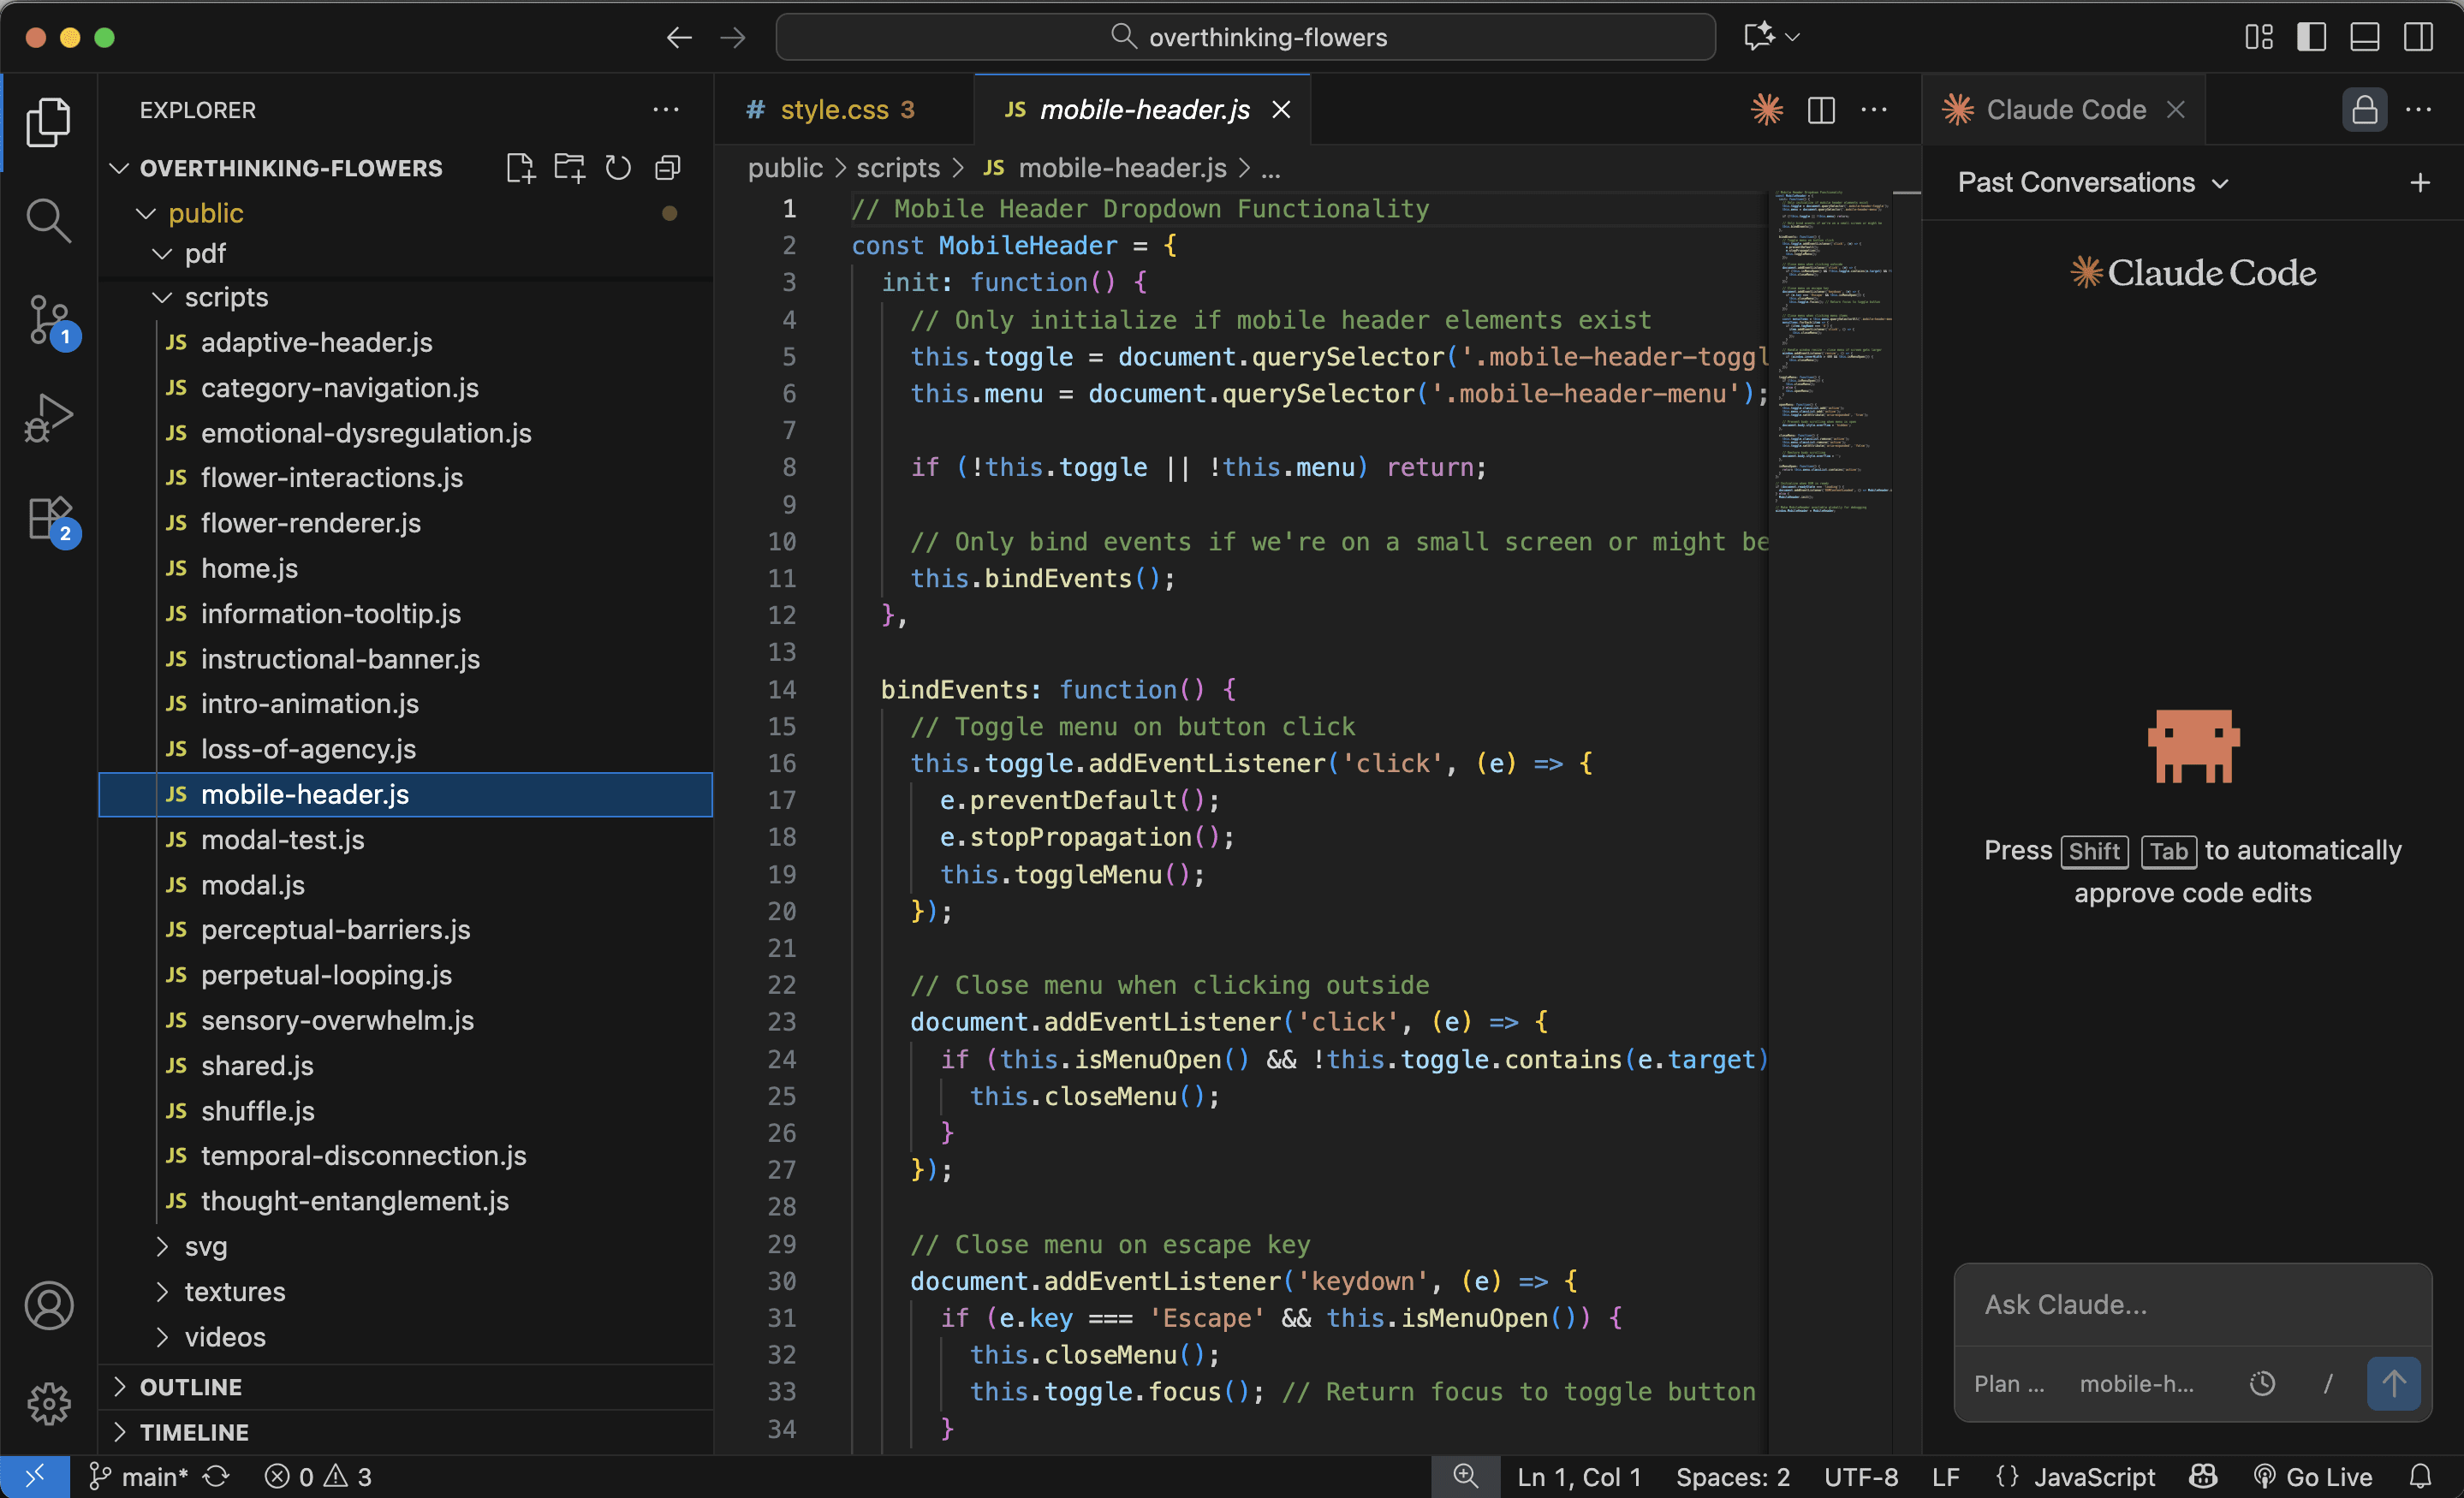Open the Source Control view
Viewport: 2464px width, 1498px height.
(x=48, y=319)
